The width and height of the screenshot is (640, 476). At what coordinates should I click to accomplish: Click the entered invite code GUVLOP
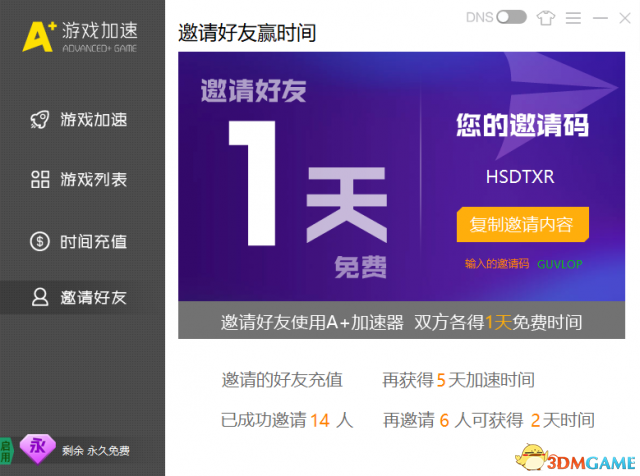[559, 264]
